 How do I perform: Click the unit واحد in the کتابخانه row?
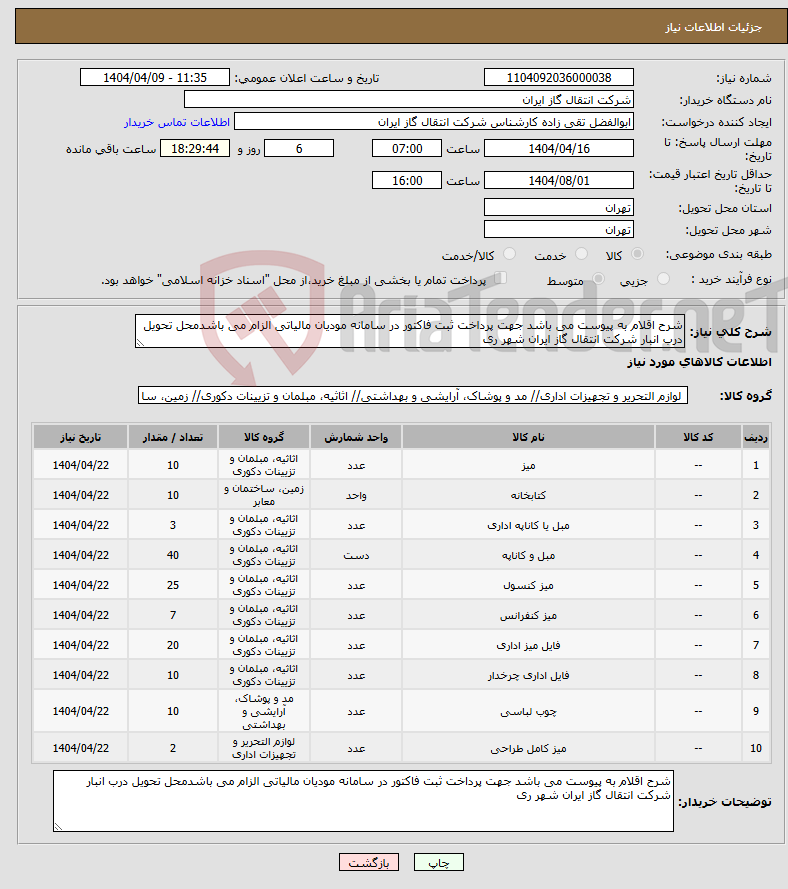[356, 495]
